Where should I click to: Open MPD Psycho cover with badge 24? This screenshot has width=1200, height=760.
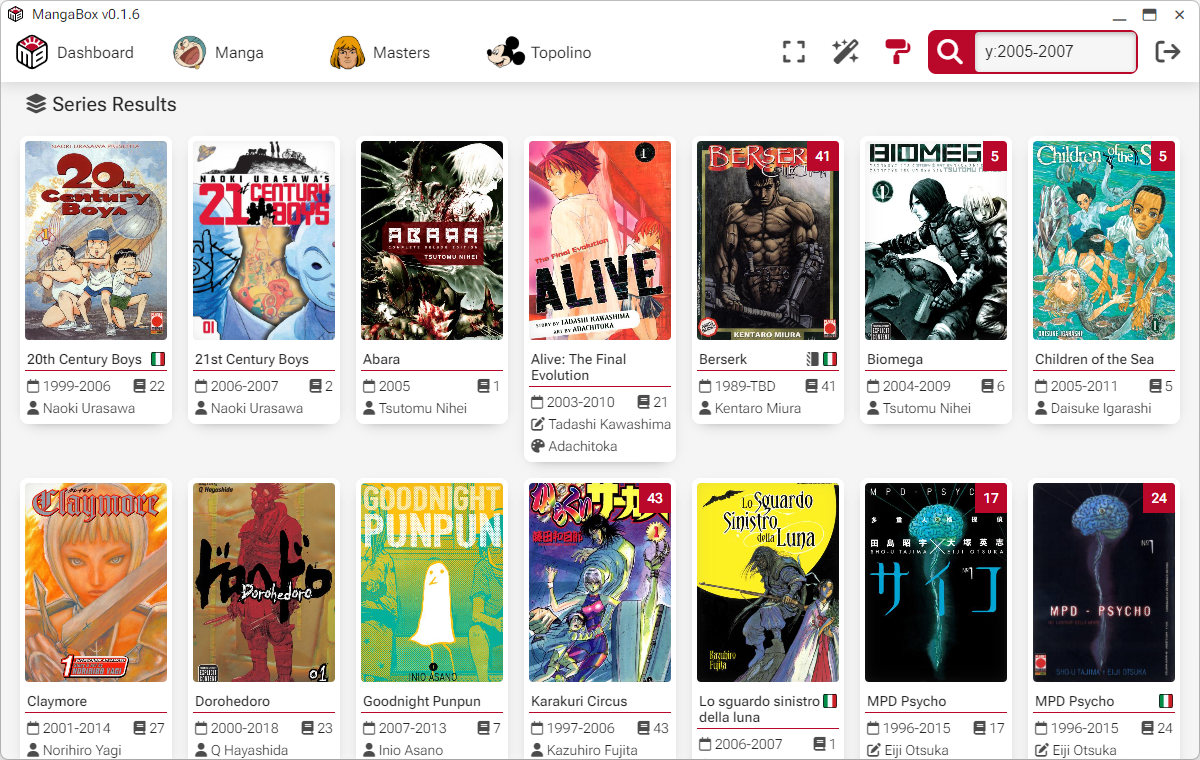[x=1104, y=582]
